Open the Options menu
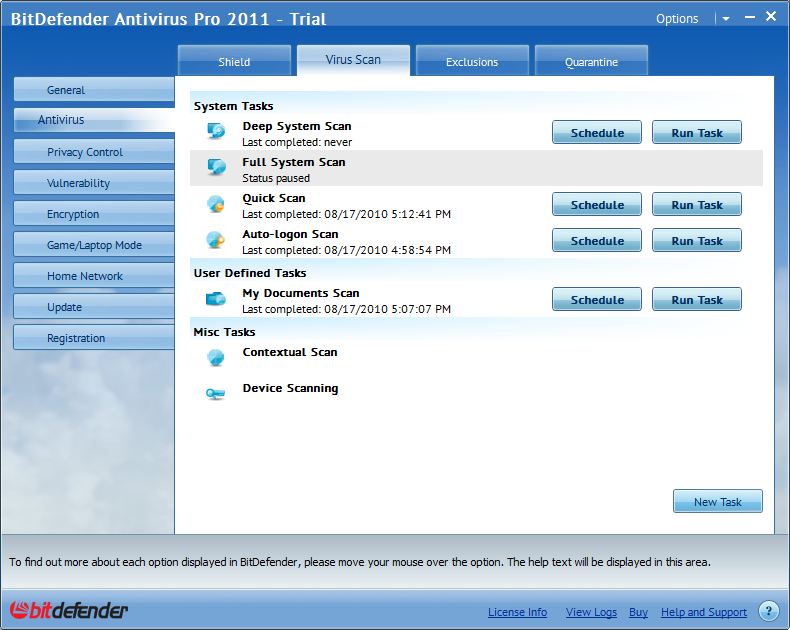790x630 pixels. click(677, 19)
